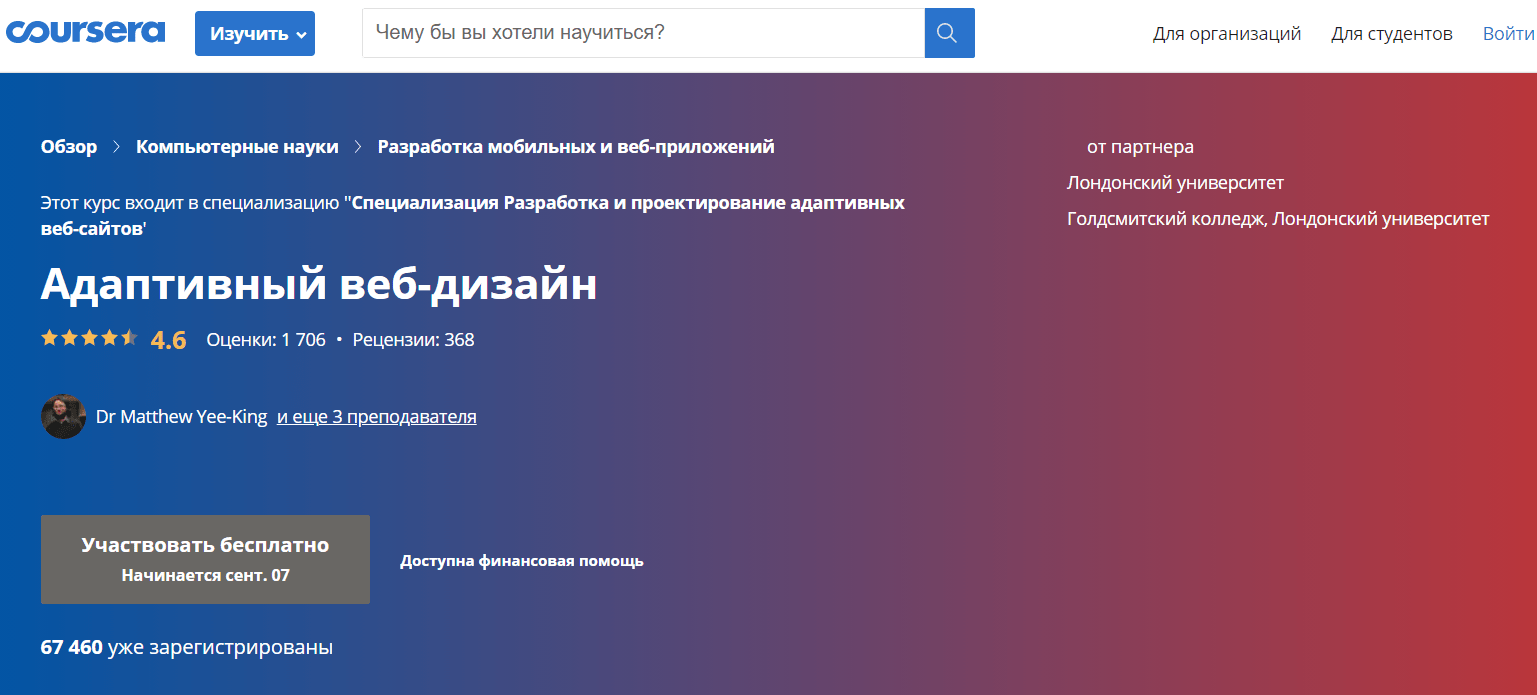Focus the 'Чему бы вы хотели научиться?' search field

643,33
